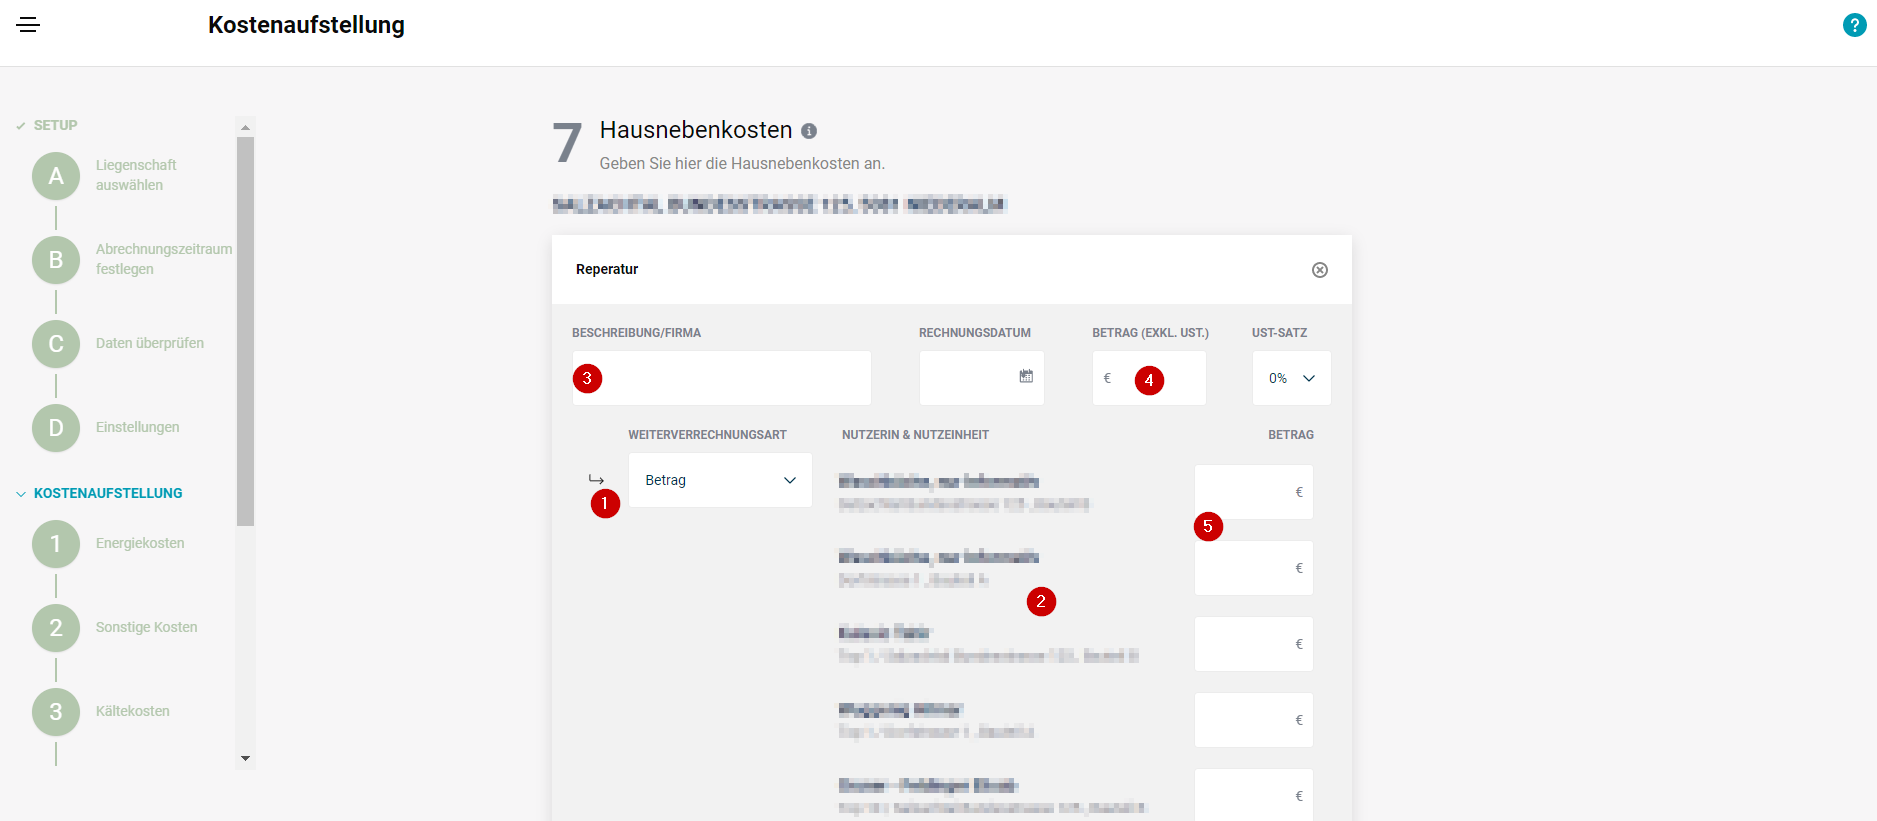Screen dimensions: 1877x821
Task: Go to Sonstige Kosten step
Action: (x=146, y=627)
